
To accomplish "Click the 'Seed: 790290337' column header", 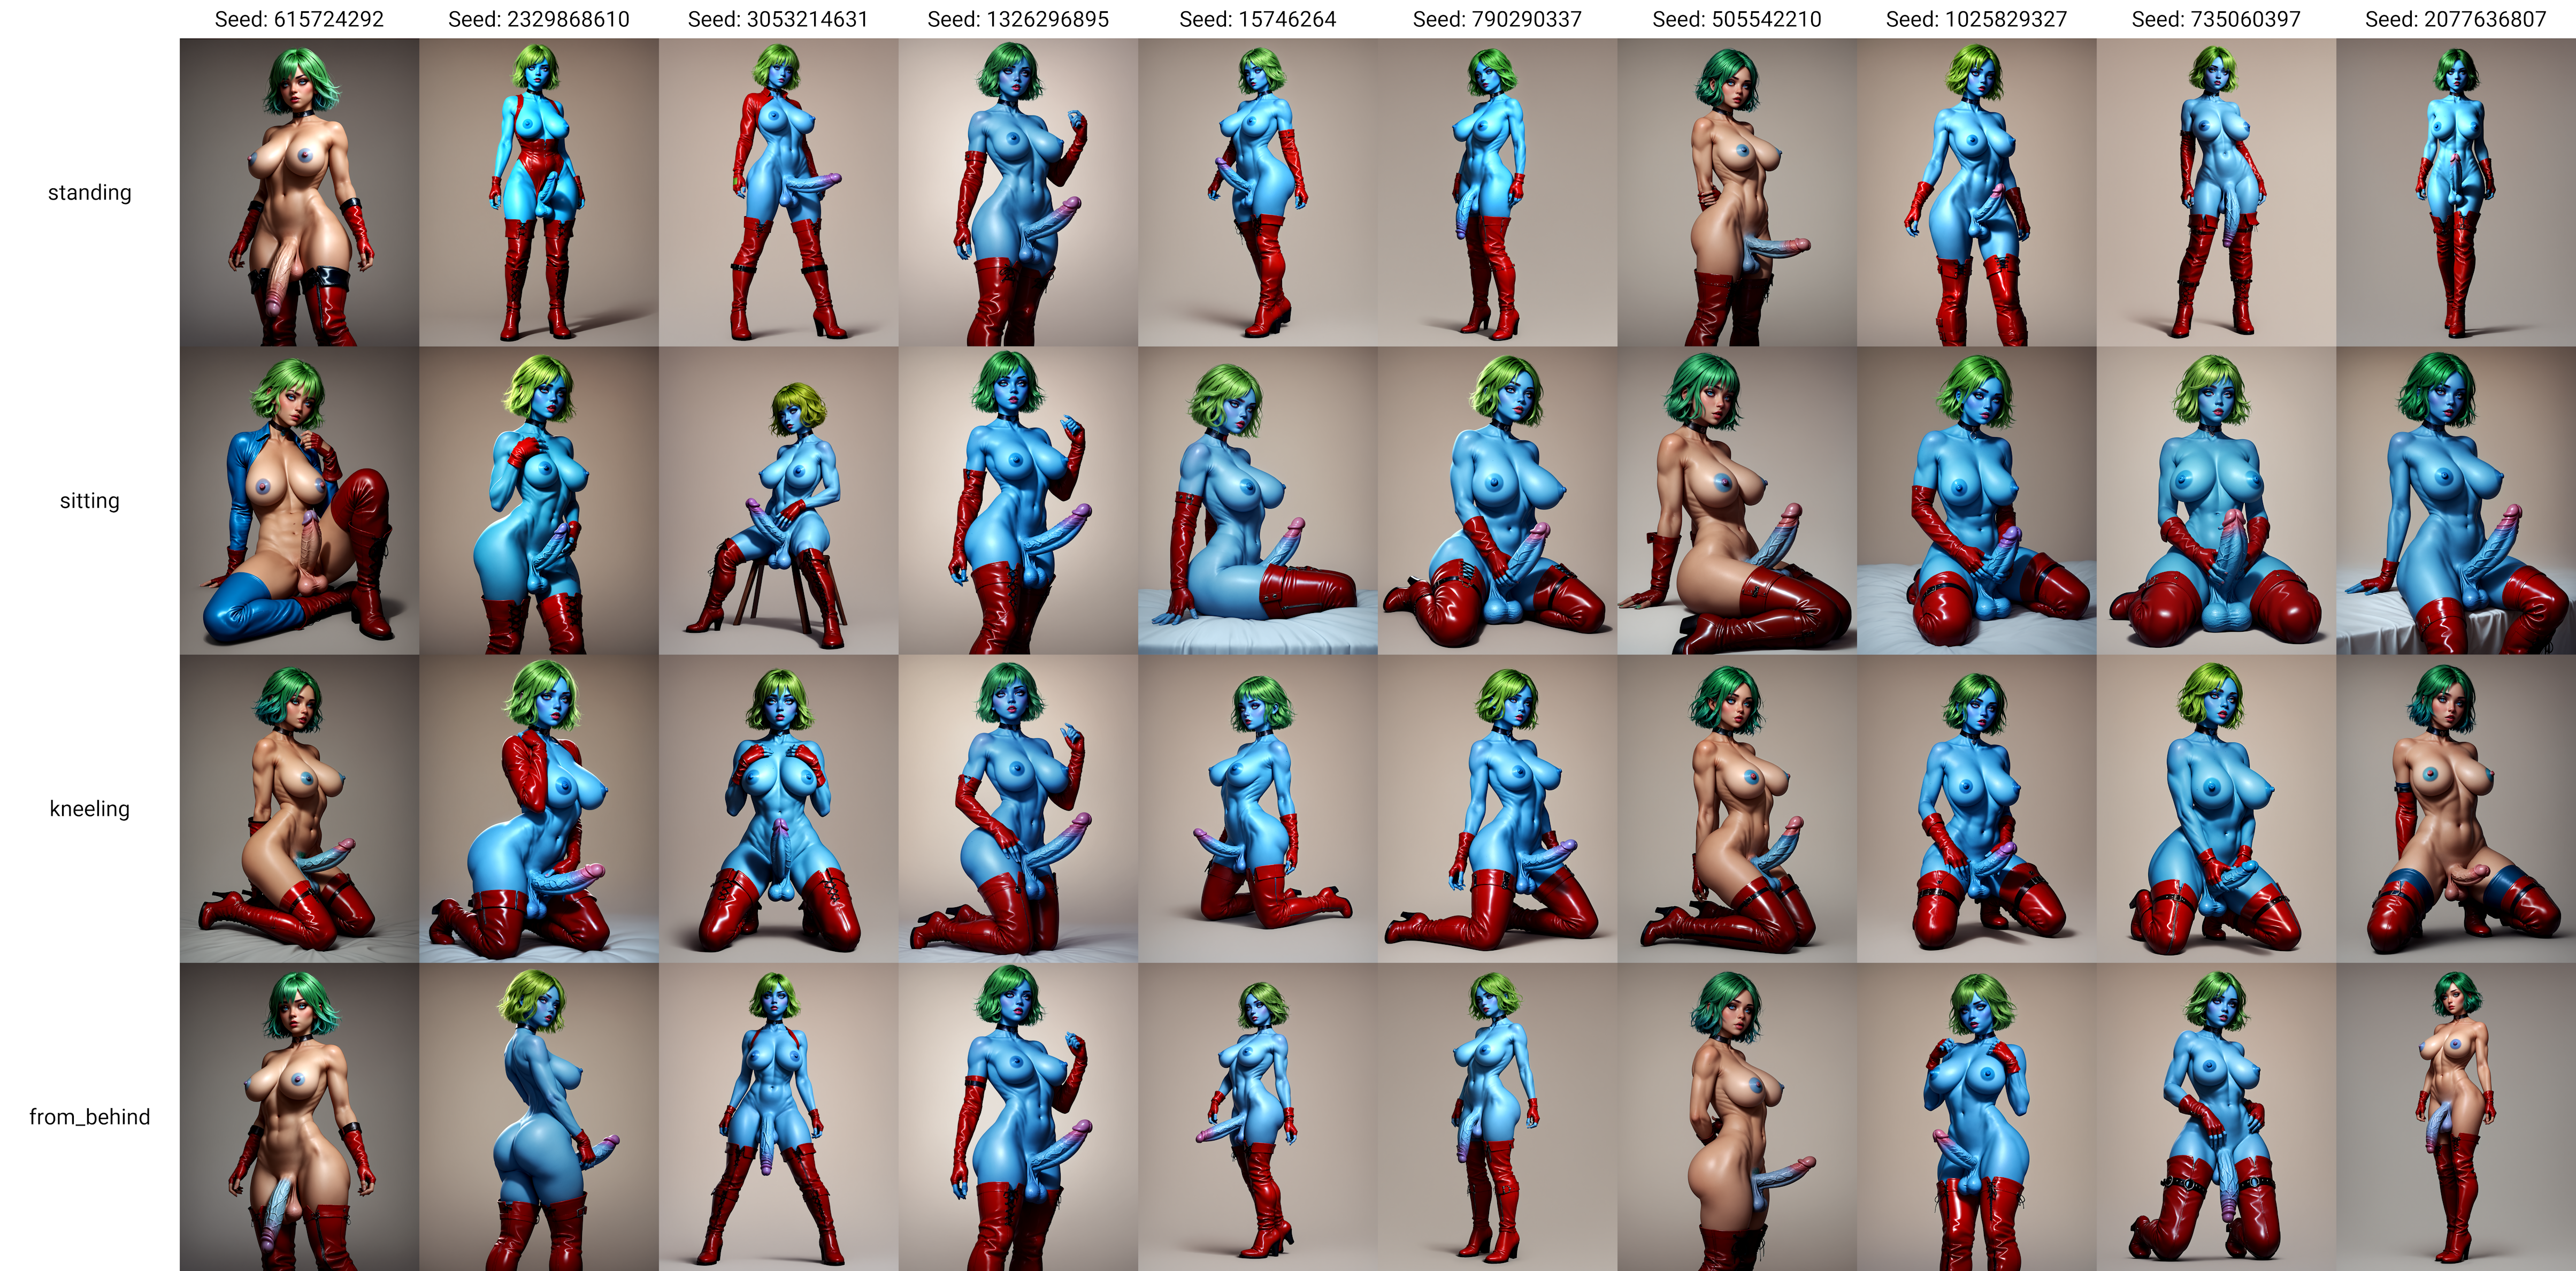I will 1497,19.
